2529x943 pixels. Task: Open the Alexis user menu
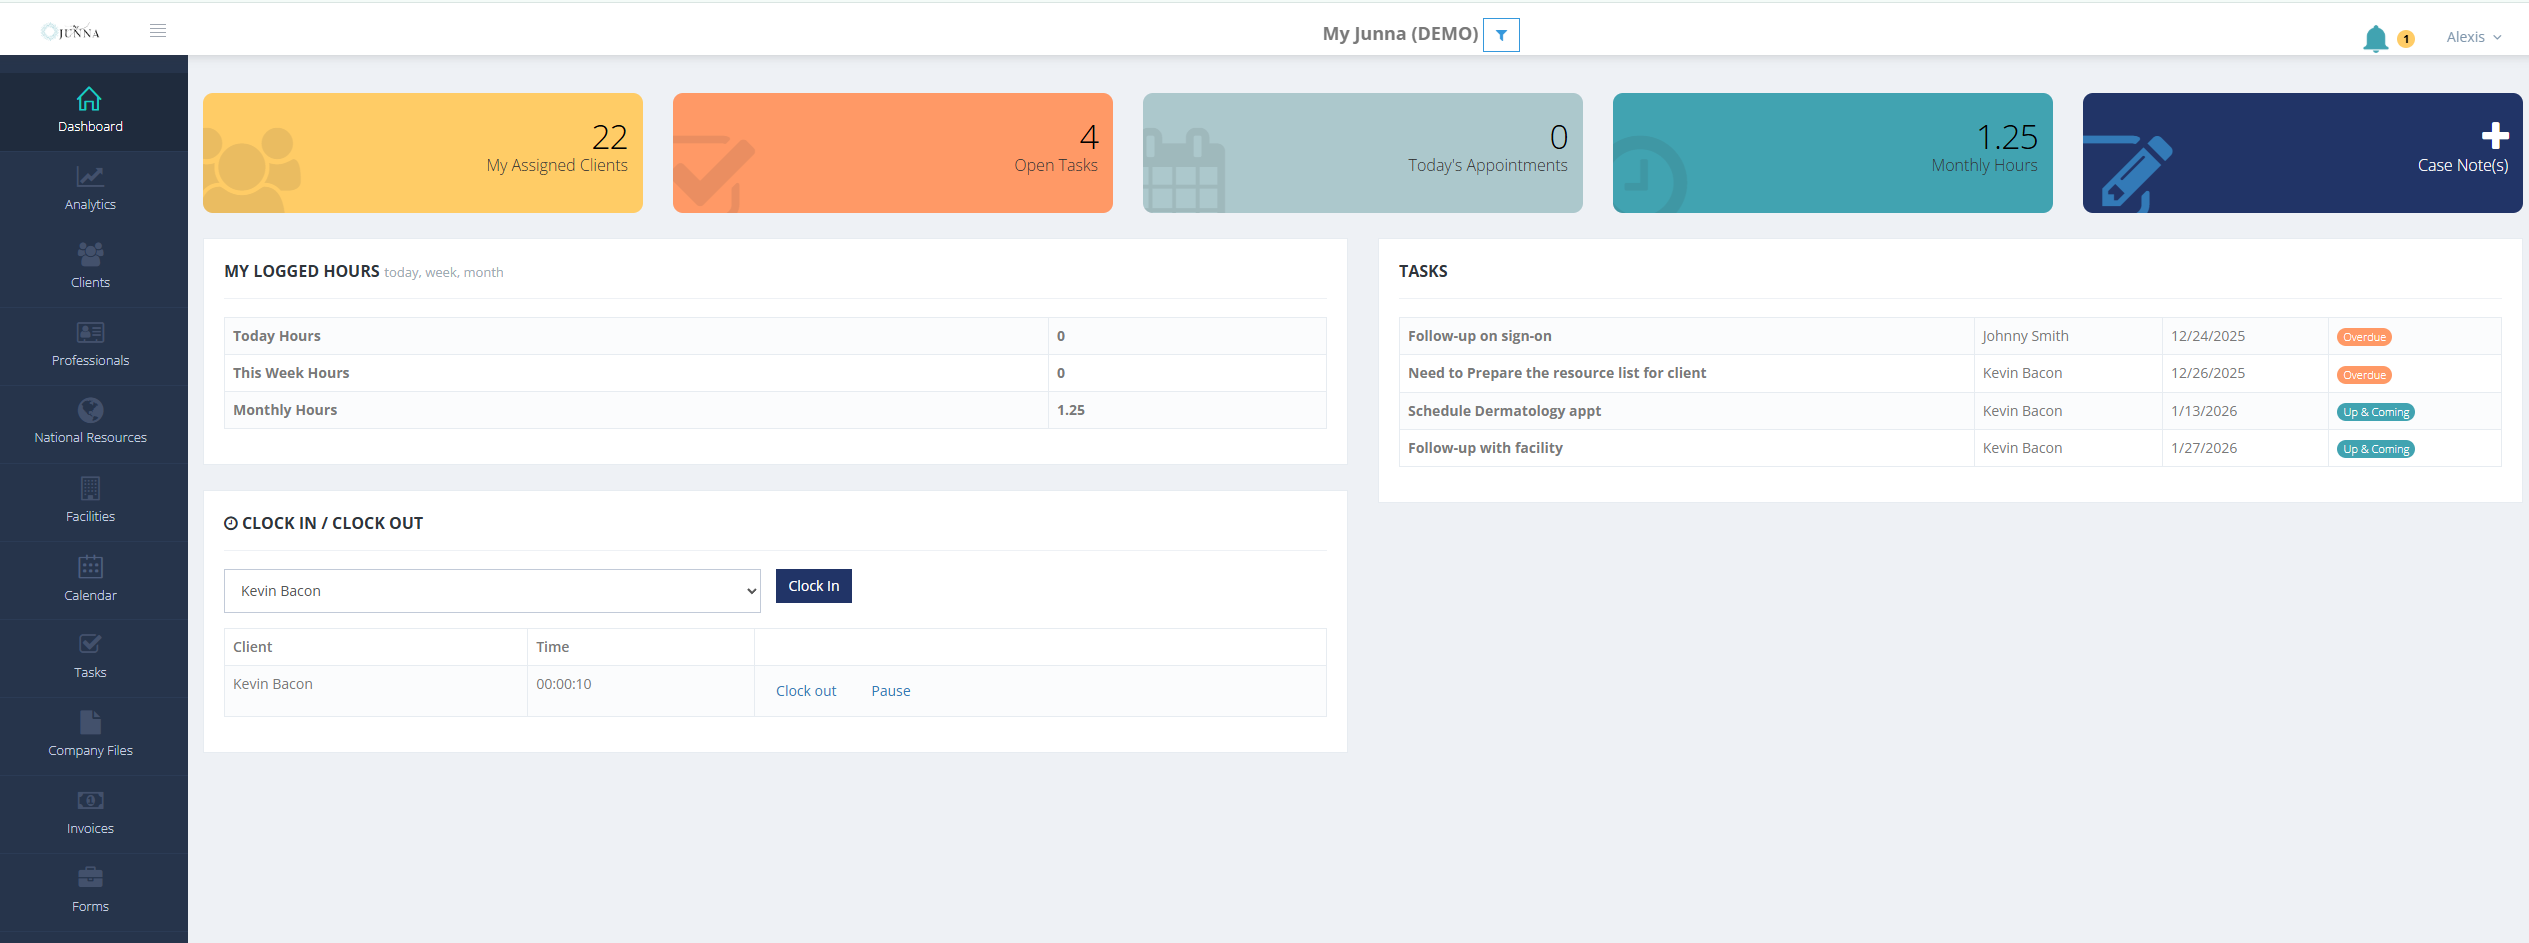pyautogui.click(x=2474, y=37)
